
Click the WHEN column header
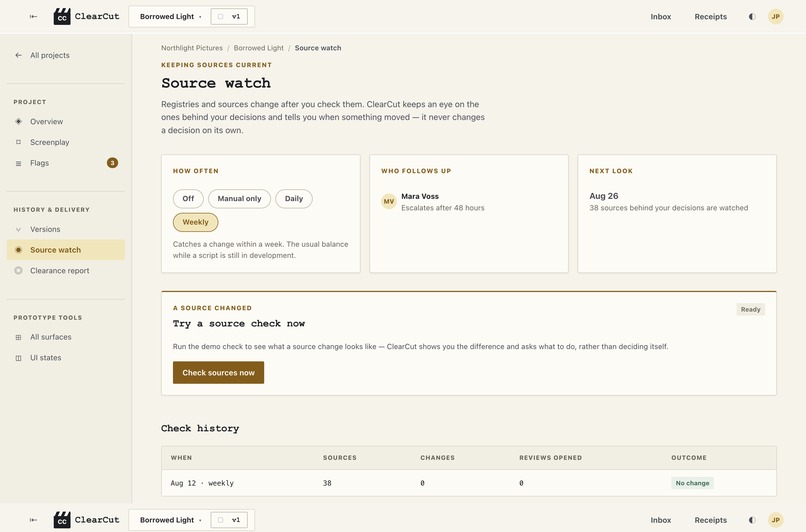(x=181, y=457)
